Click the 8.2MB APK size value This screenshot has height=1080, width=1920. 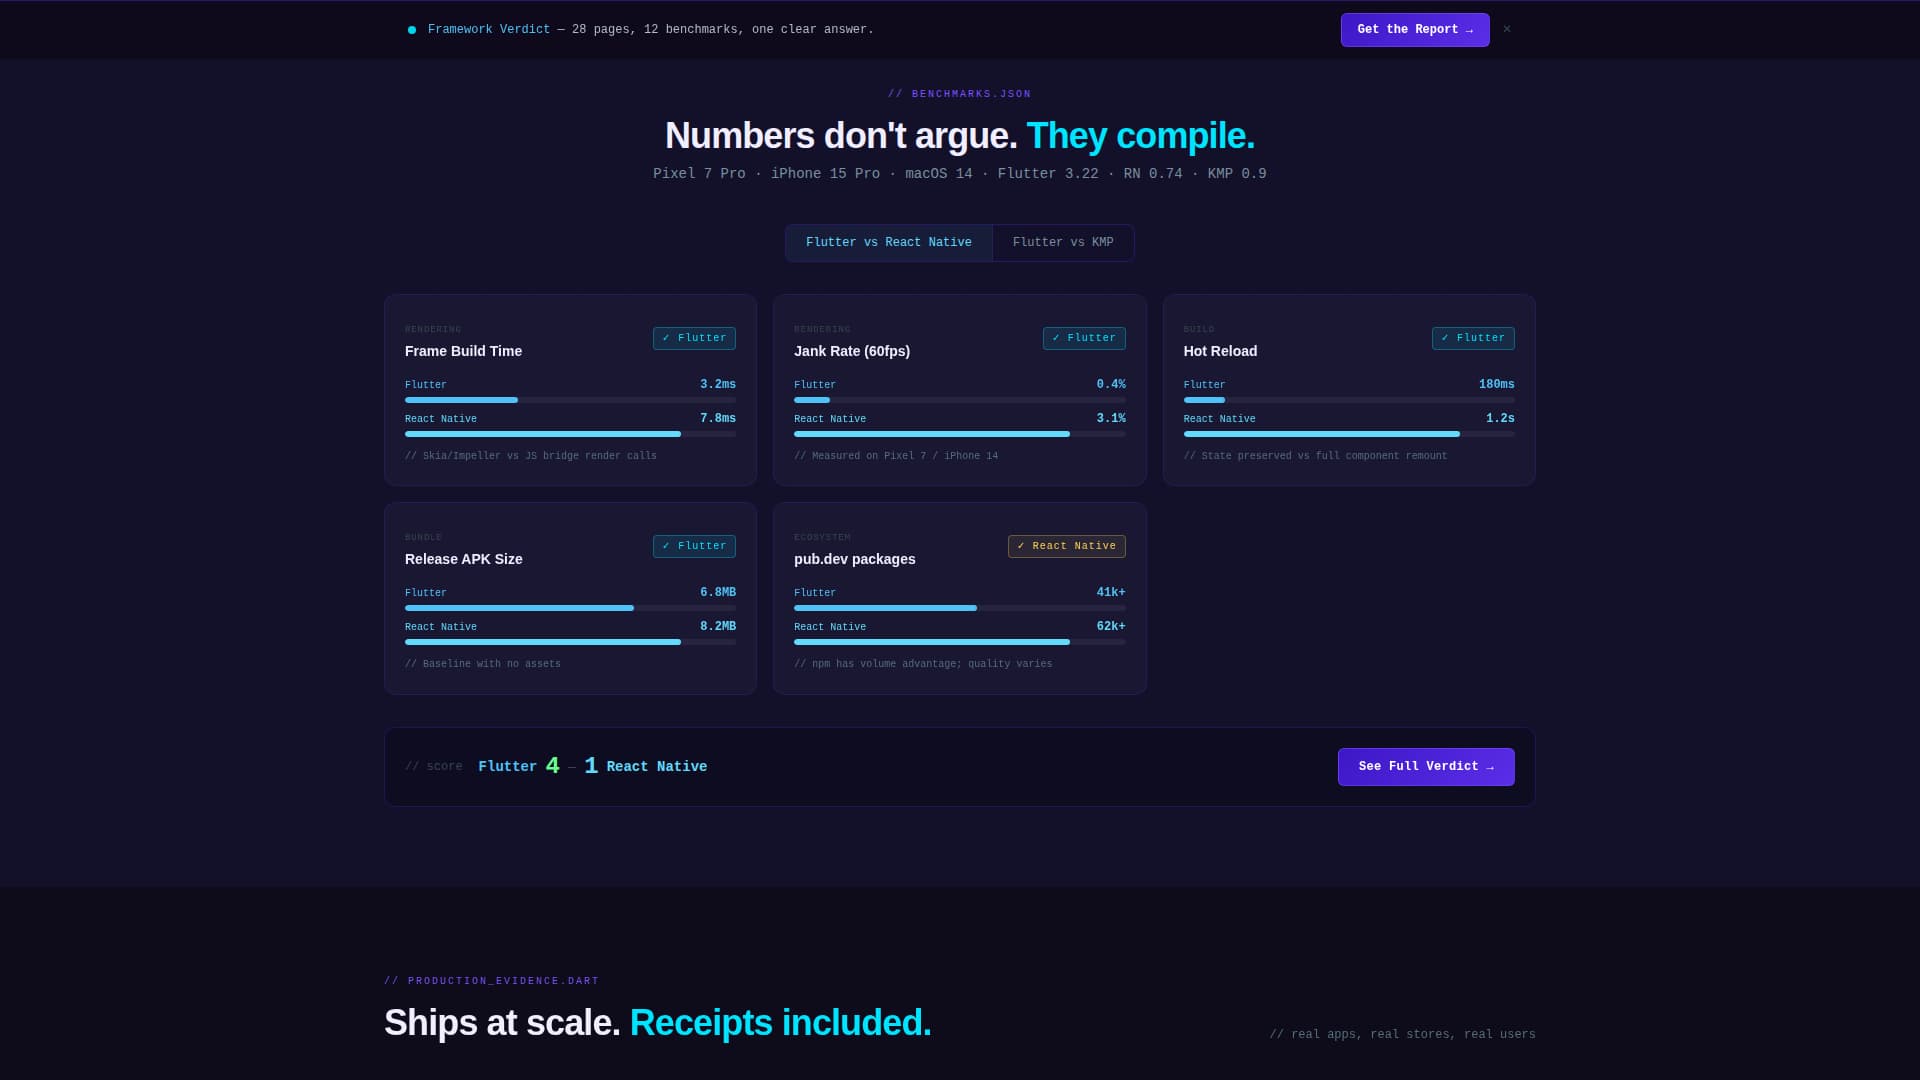coord(718,627)
